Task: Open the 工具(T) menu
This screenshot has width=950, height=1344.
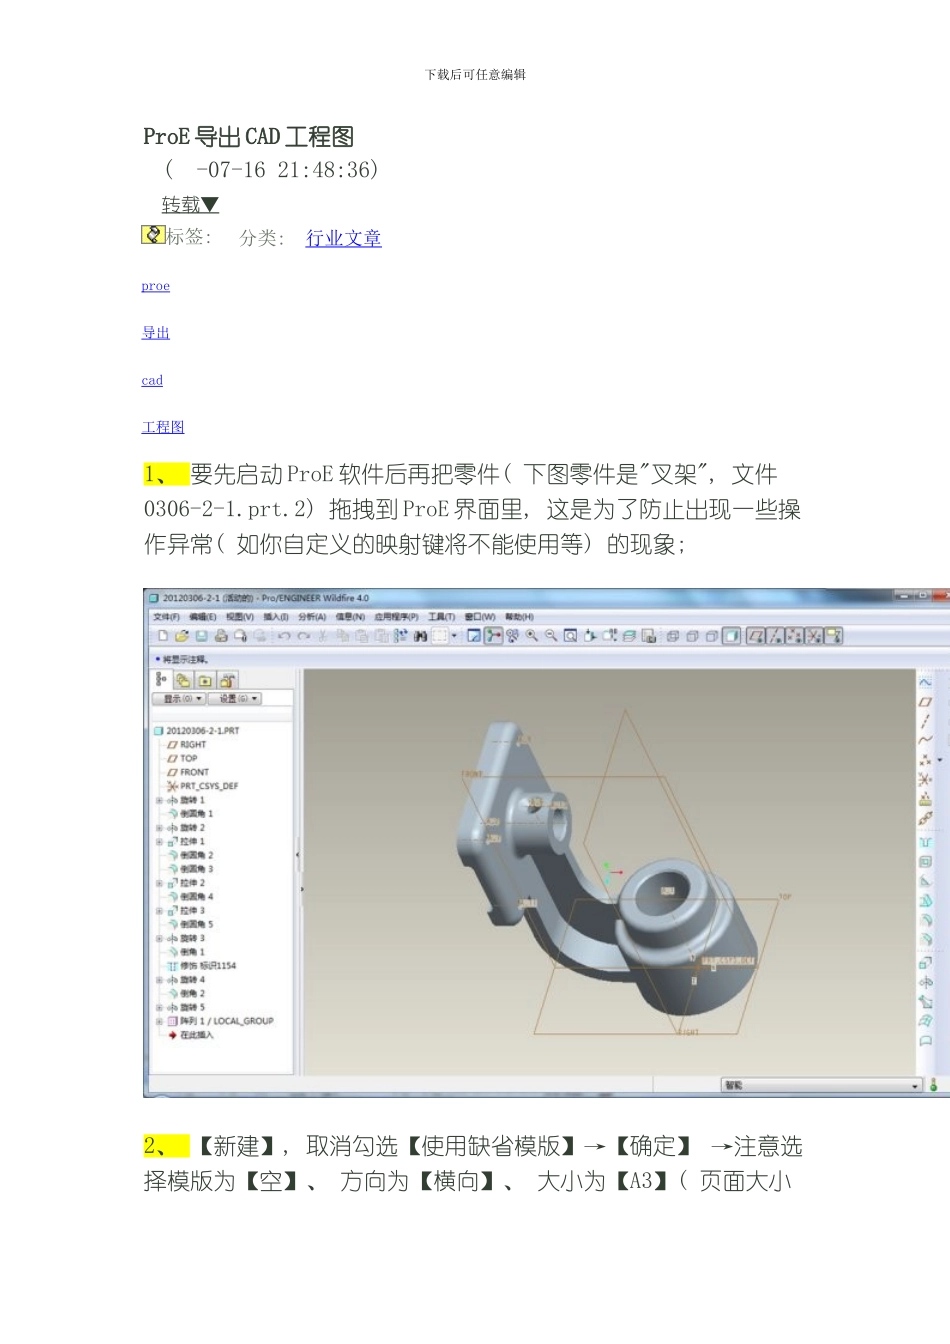Action: click(x=441, y=617)
